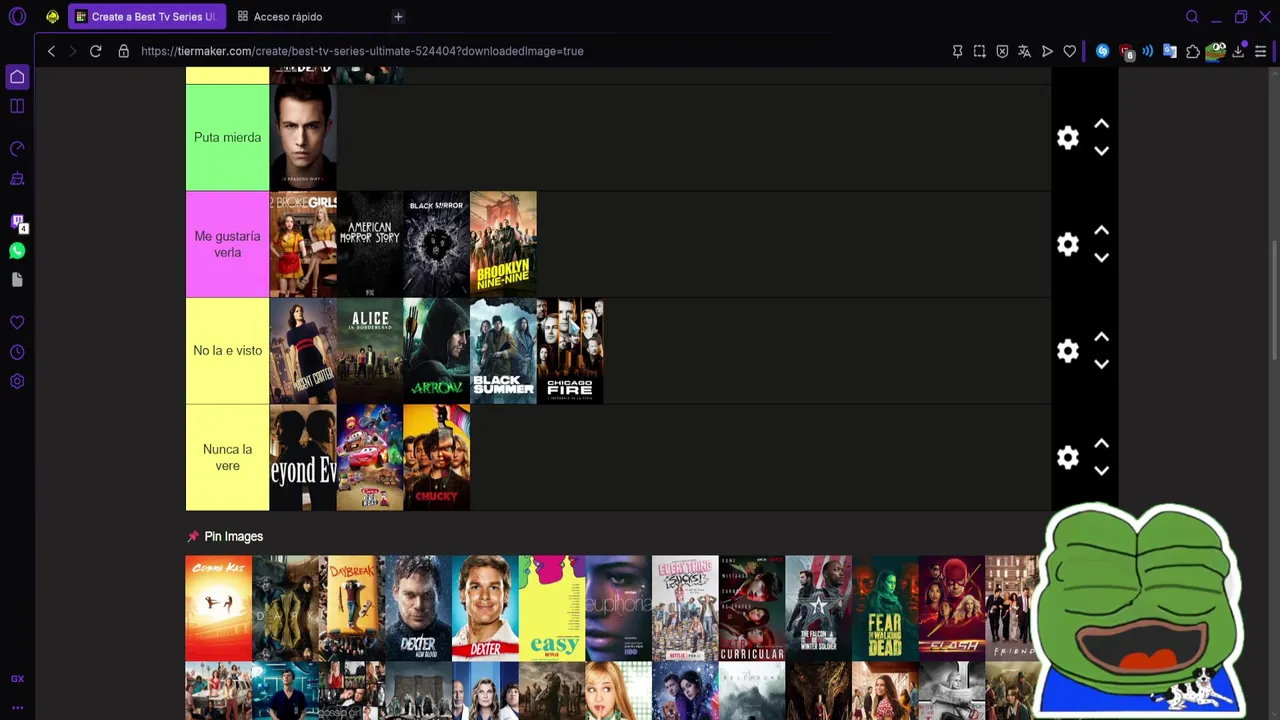The height and width of the screenshot is (720, 1280).
Task: Focus the tiermaker.com address bar
Action: tap(362, 51)
